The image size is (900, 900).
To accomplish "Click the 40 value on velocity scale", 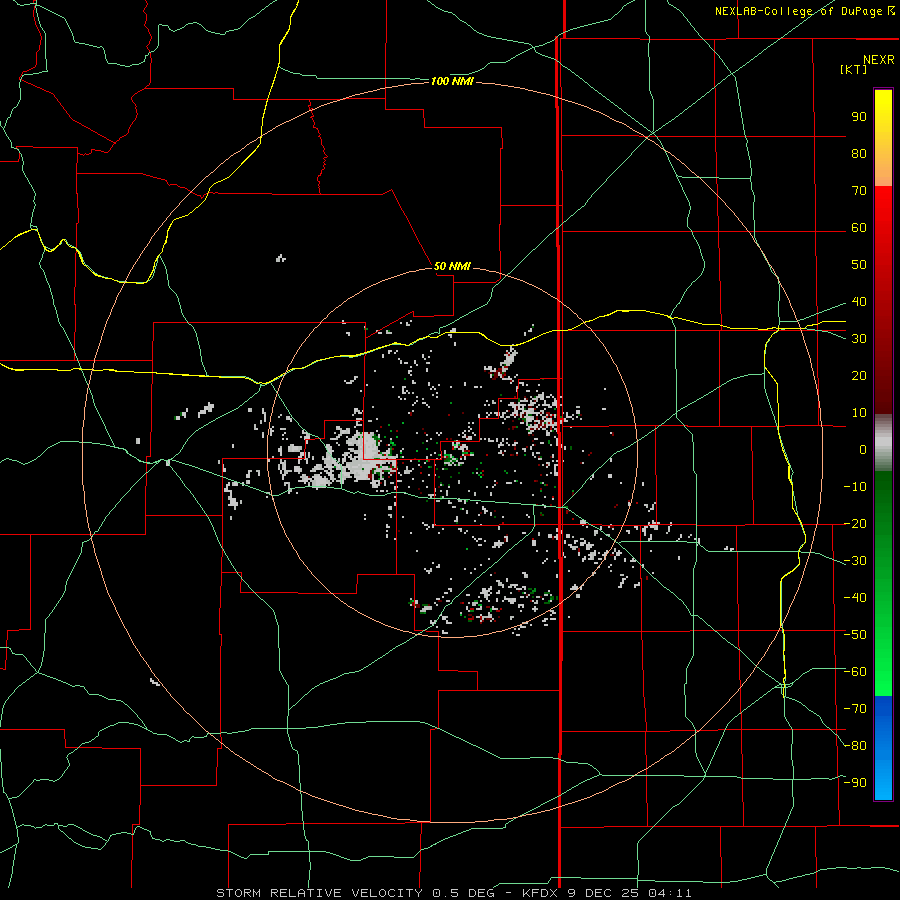I will pos(859,302).
